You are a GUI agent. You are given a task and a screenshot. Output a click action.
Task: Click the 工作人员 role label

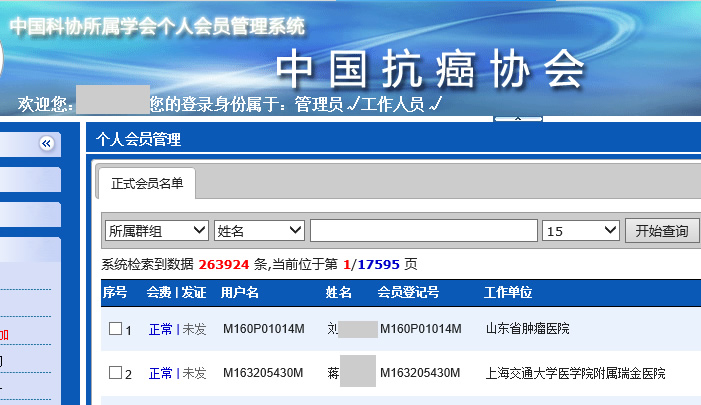[393, 105]
